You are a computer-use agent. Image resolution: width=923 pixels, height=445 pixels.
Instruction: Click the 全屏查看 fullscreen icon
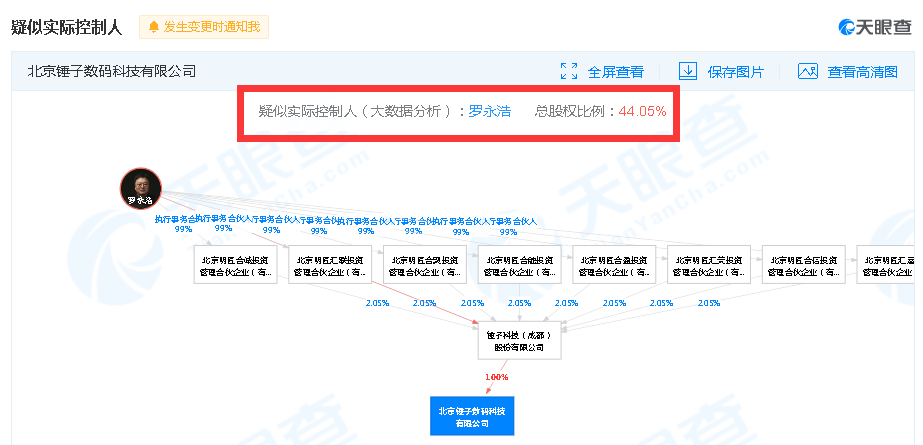[569, 71]
